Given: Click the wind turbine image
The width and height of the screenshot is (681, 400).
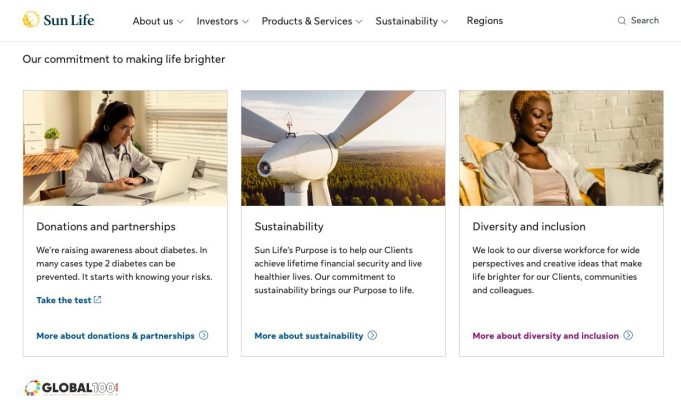Looking at the screenshot, I should coord(343,148).
